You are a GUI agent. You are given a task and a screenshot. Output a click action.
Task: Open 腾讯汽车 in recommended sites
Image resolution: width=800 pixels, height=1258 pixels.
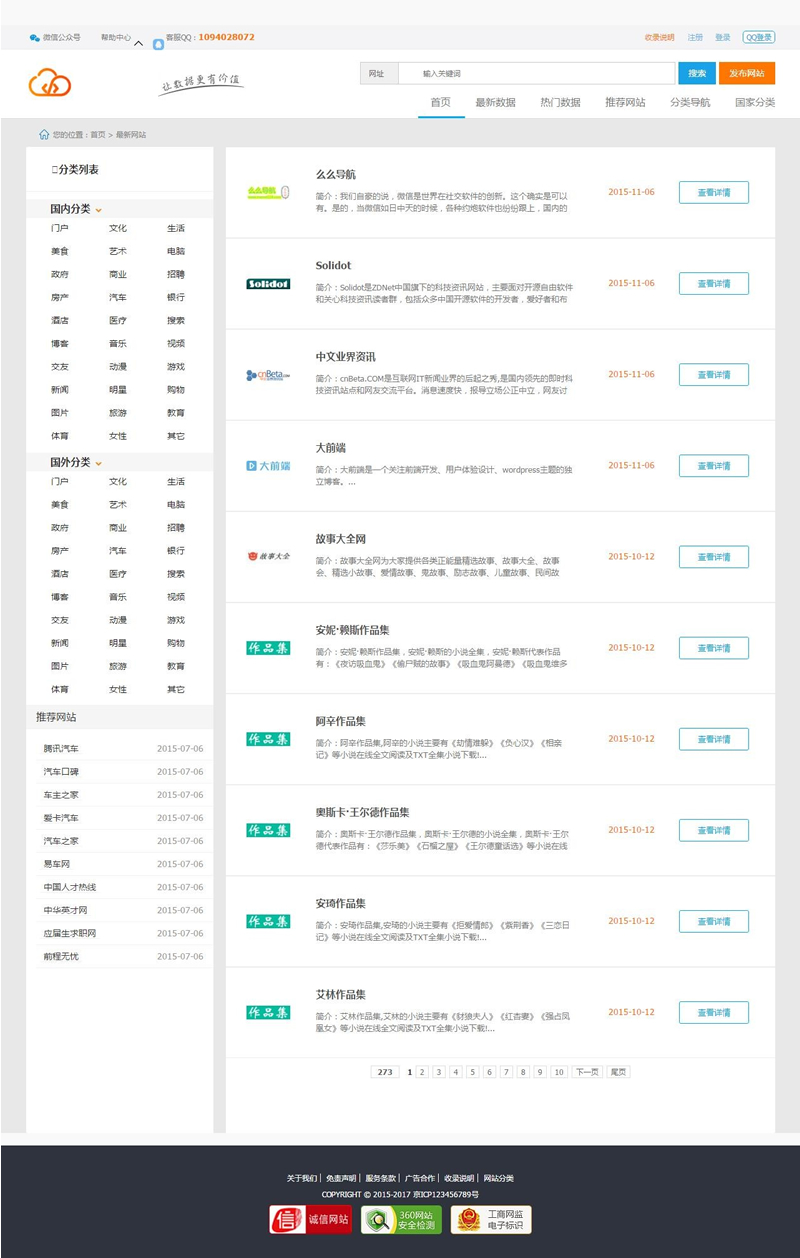coord(61,749)
